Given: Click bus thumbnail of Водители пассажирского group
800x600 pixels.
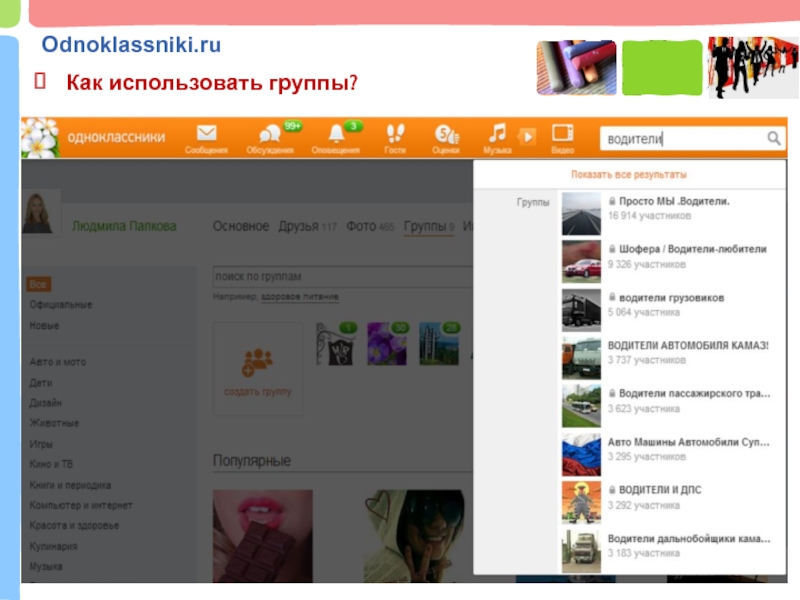Looking at the screenshot, I should 581,406.
